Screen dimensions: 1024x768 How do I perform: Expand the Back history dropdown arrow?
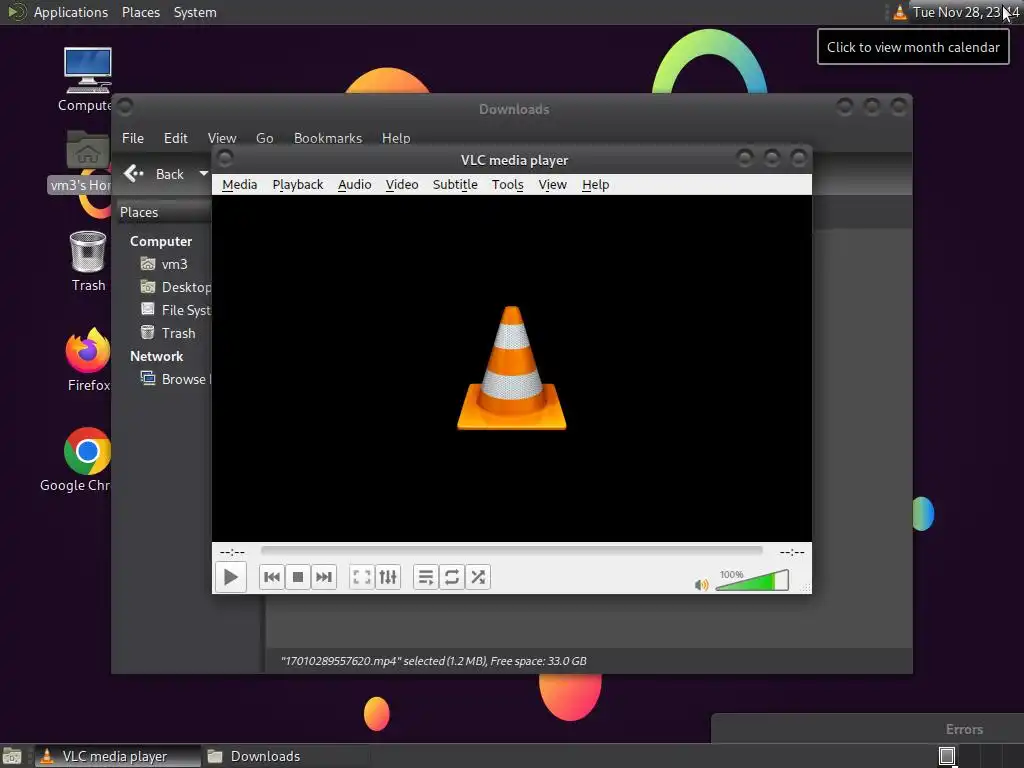coord(203,174)
